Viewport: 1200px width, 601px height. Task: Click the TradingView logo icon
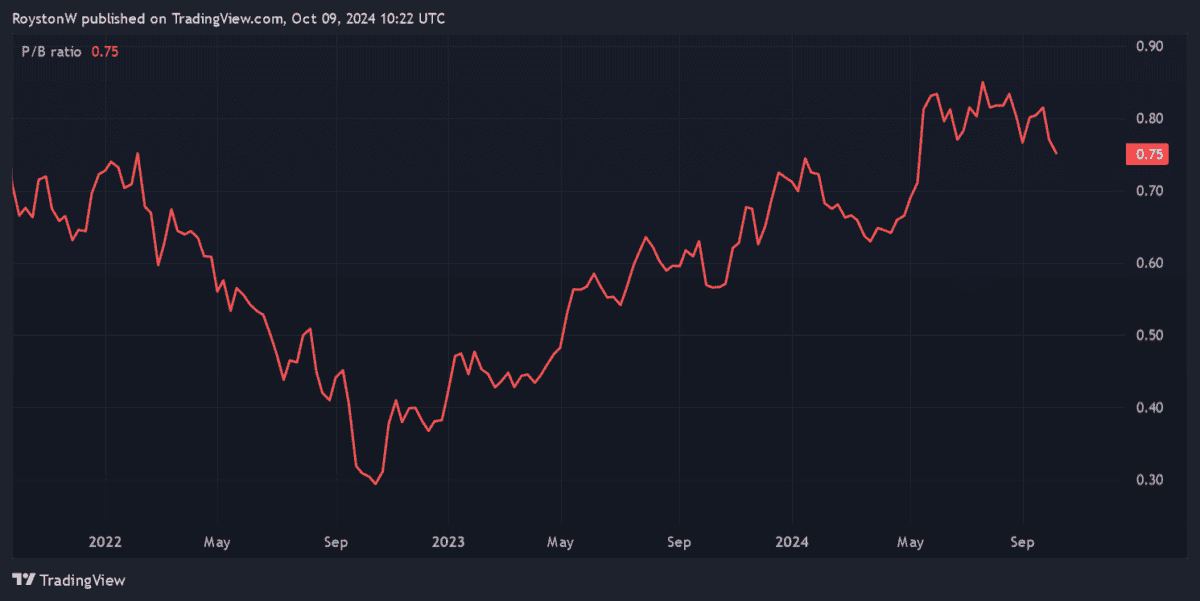point(24,580)
